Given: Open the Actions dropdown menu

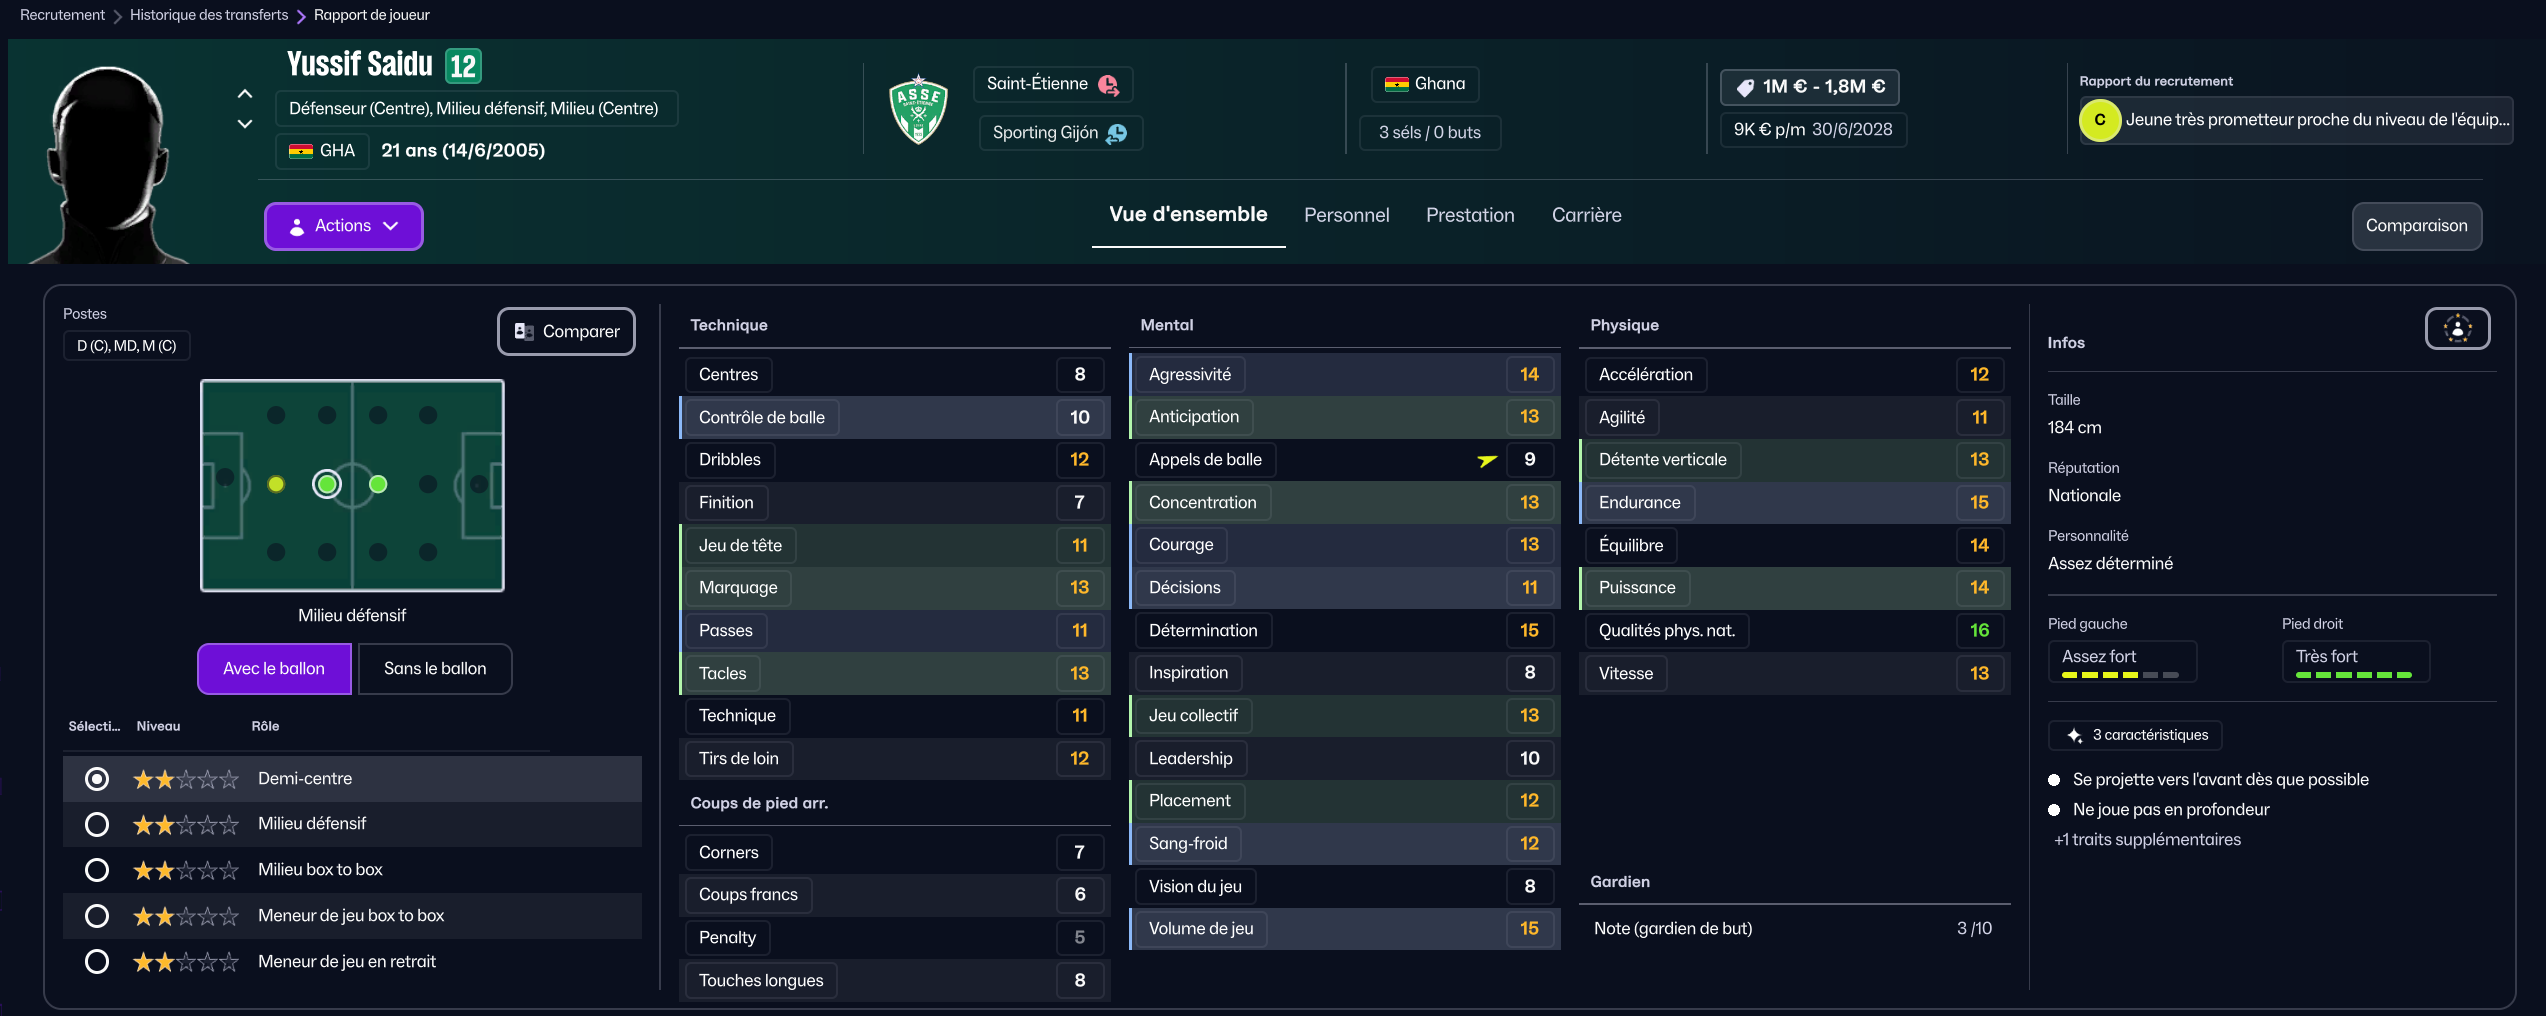Looking at the screenshot, I should 343,226.
